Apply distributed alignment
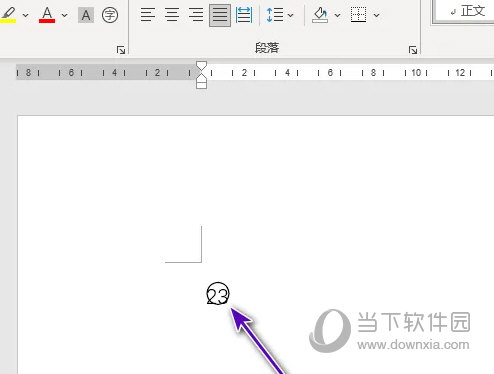Image resolution: width=494 pixels, height=374 pixels. pos(244,15)
